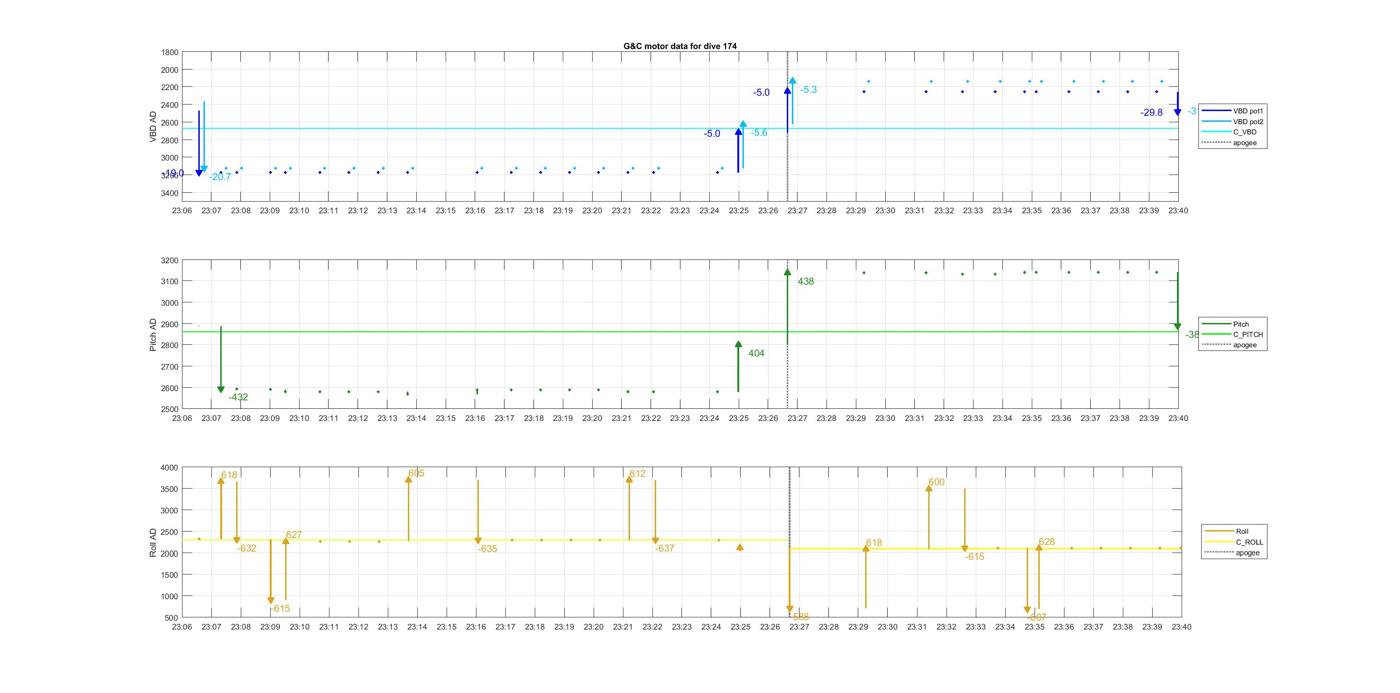Click the "-632" roll value label
The image size is (1400, 693).
pos(246,549)
